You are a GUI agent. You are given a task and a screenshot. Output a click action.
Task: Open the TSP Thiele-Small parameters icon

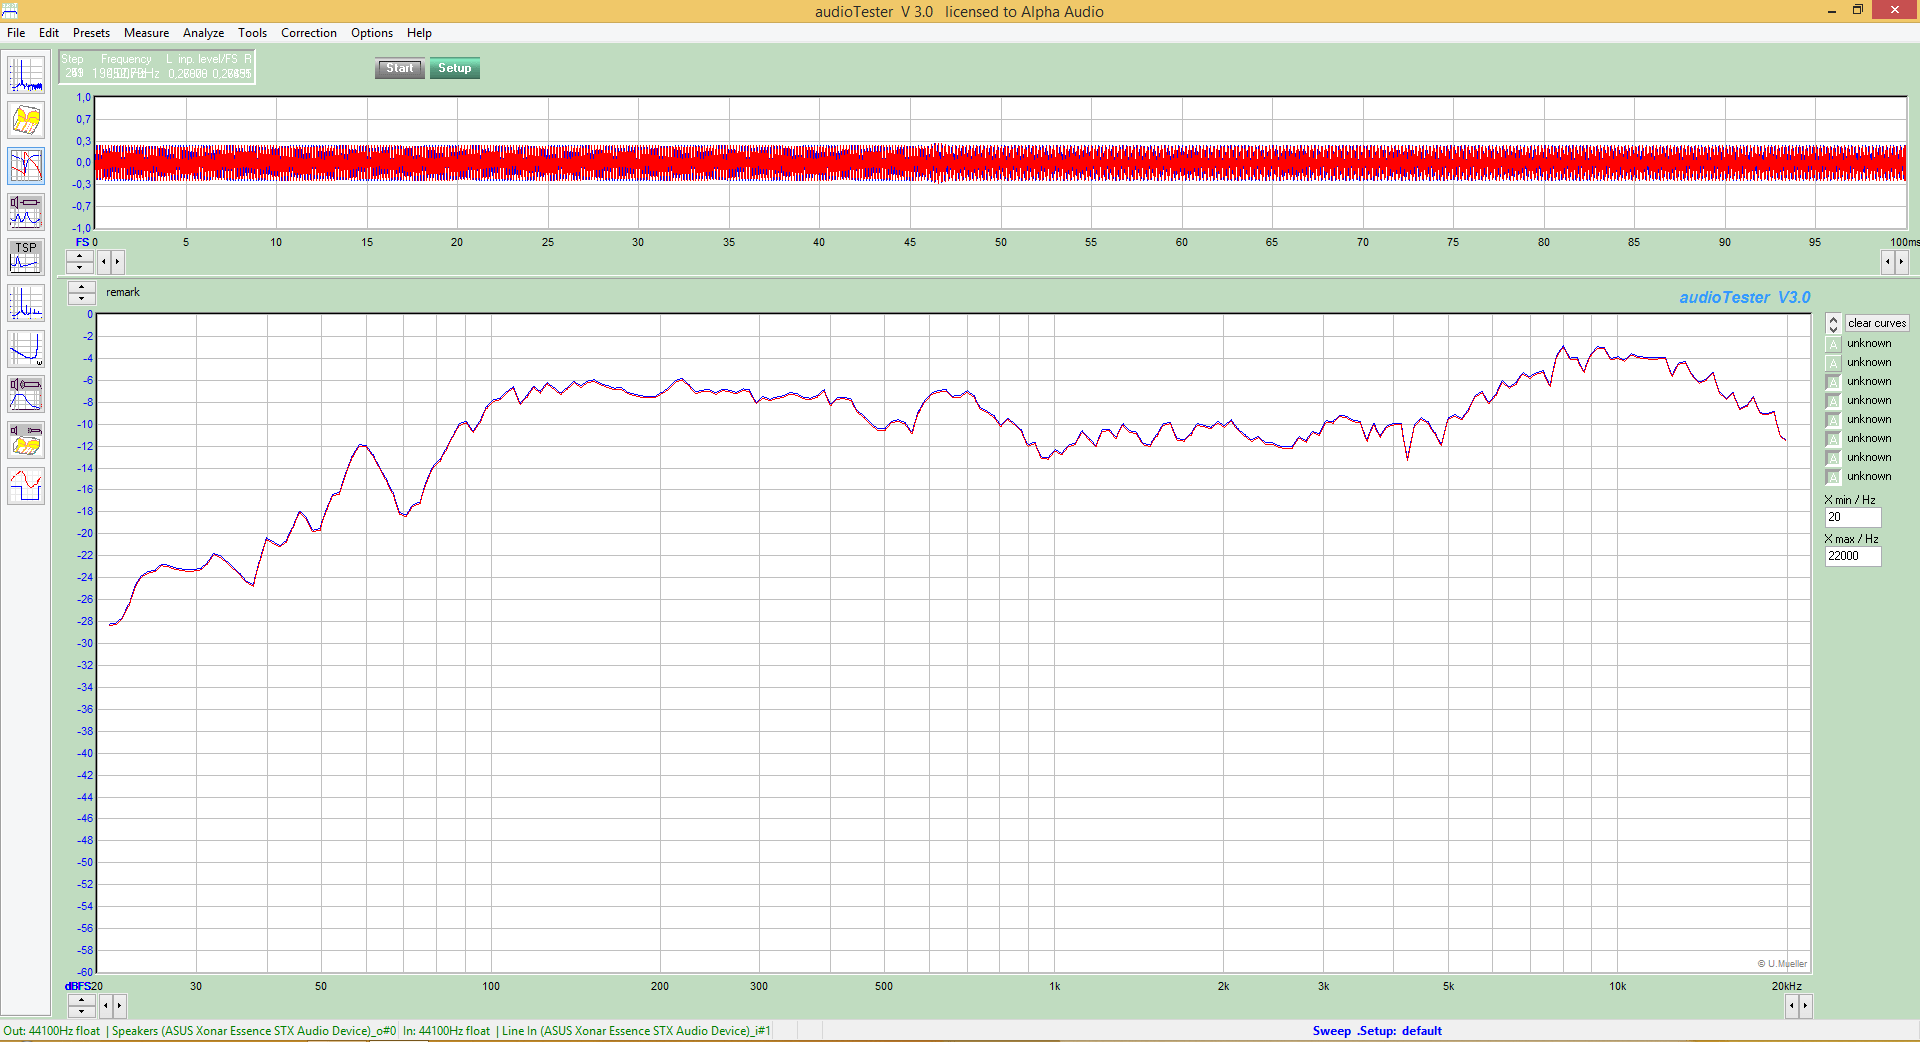[26, 257]
